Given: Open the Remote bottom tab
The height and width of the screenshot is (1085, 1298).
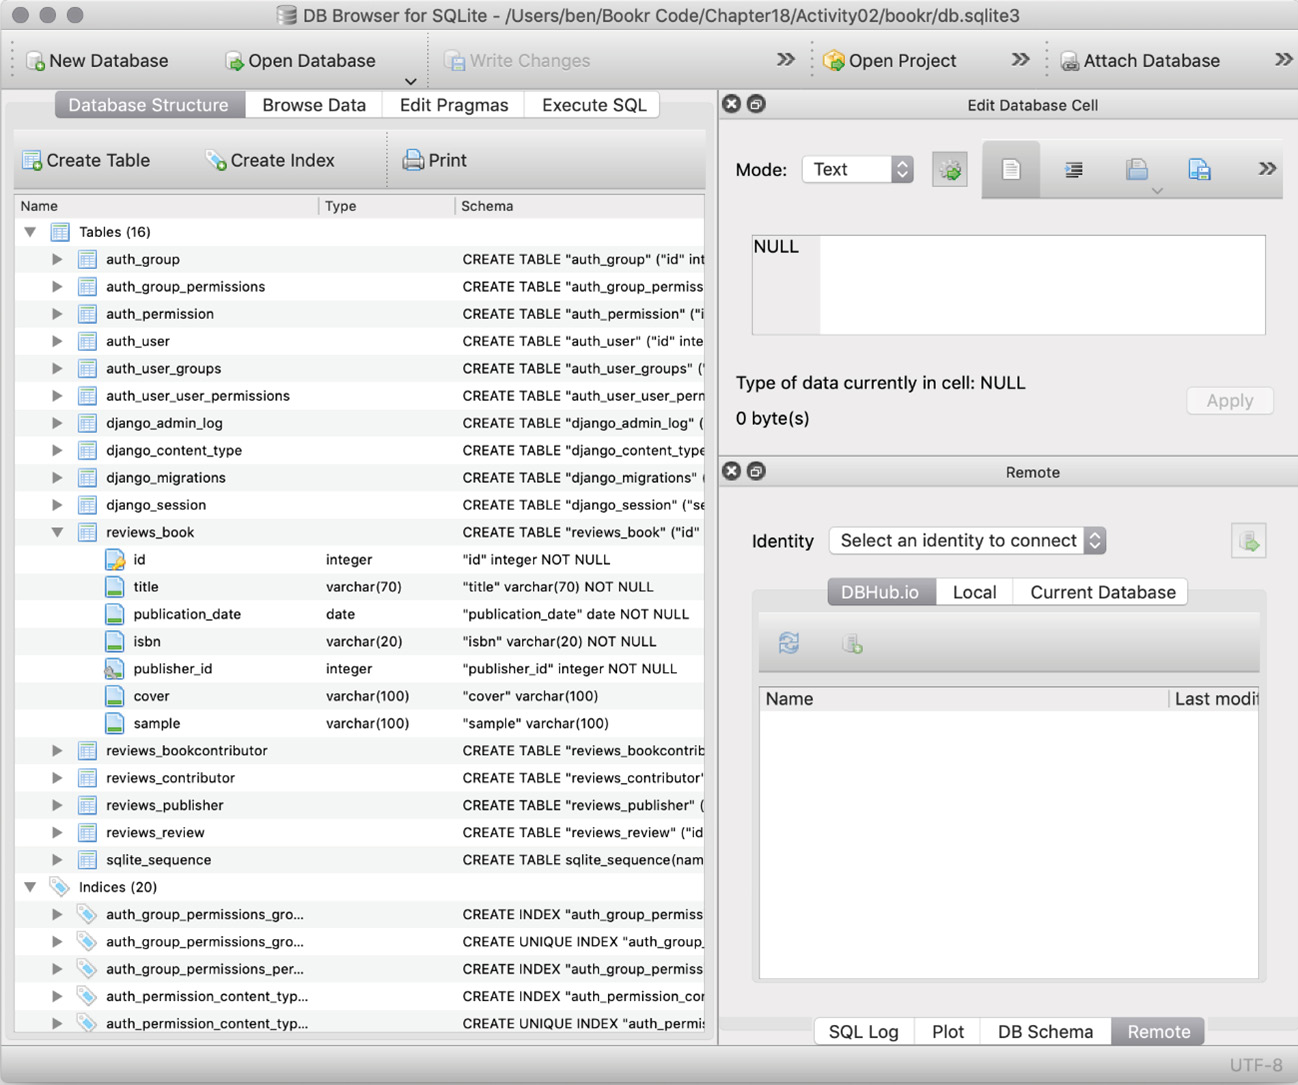Looking at the screenshot, I should (1159, 1032).
